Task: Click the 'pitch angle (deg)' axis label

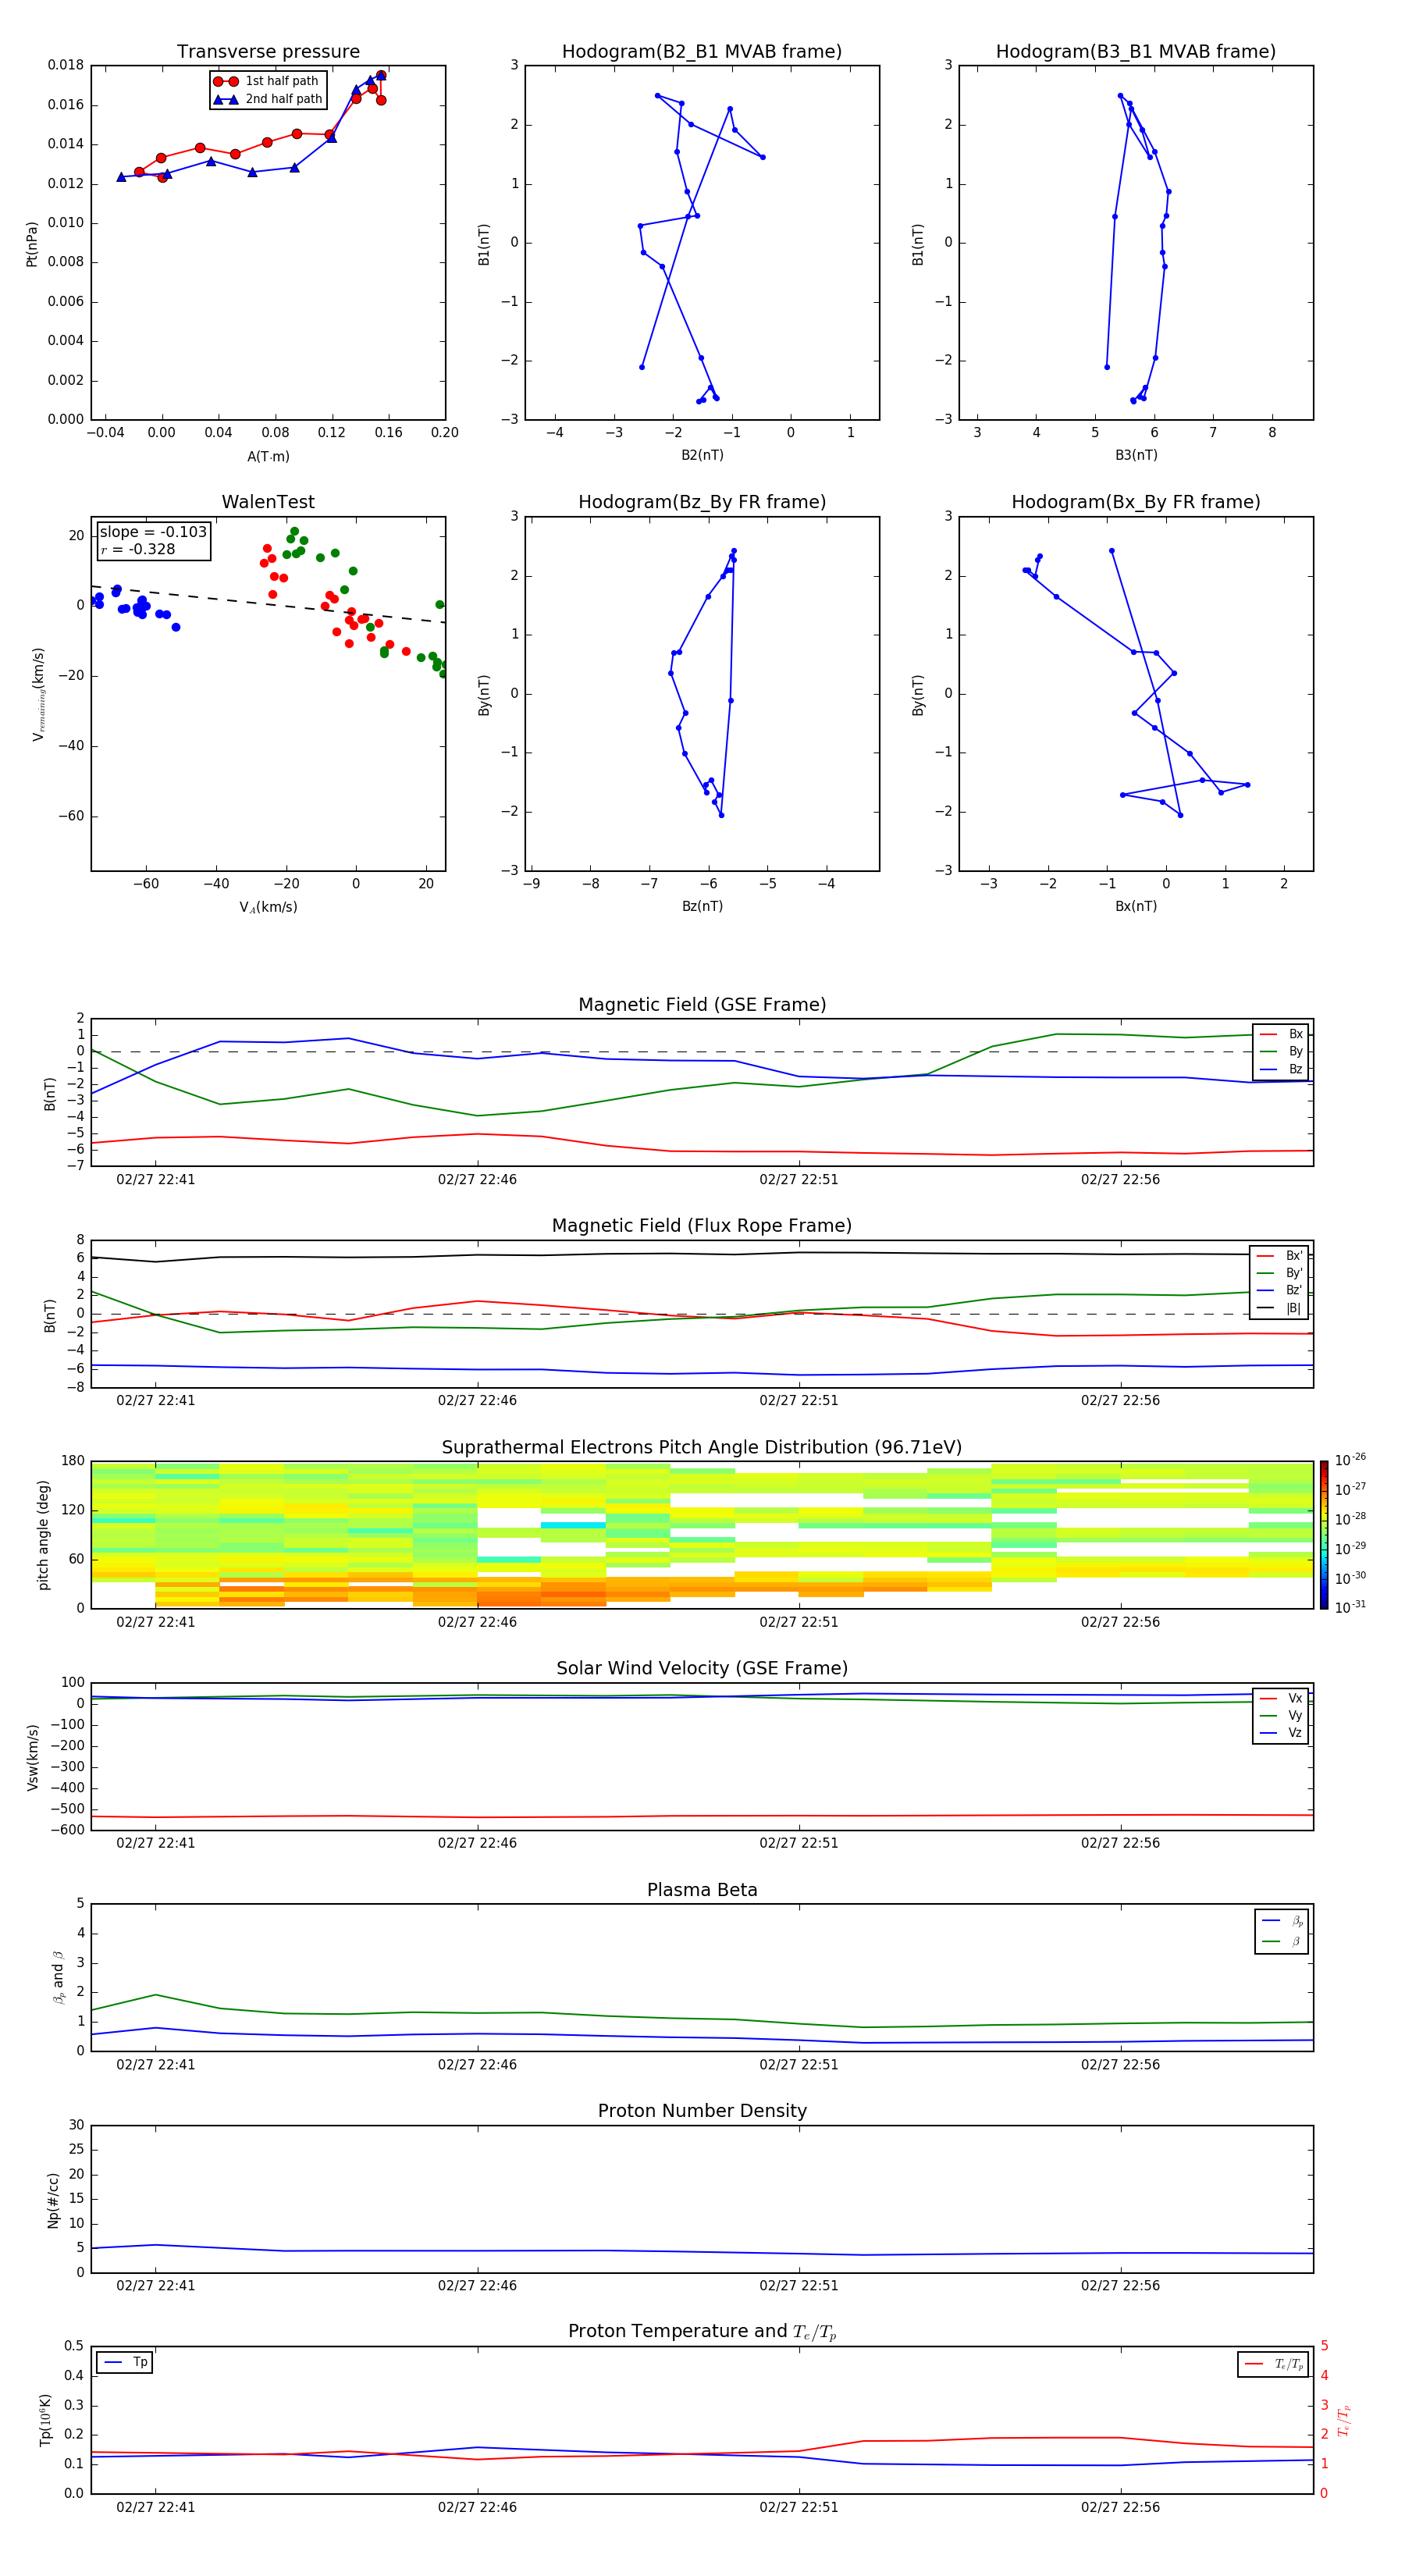Action: [43, 1535]
